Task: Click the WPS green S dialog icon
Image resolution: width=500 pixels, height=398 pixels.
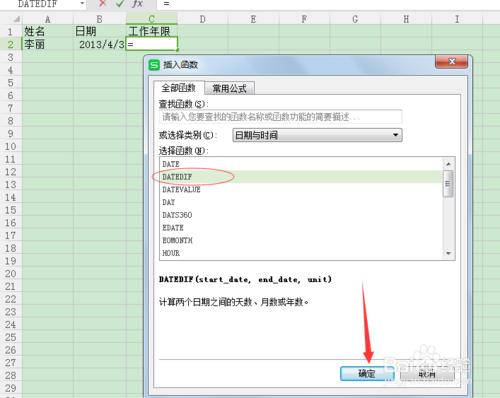Action: (x=154, y=65)
